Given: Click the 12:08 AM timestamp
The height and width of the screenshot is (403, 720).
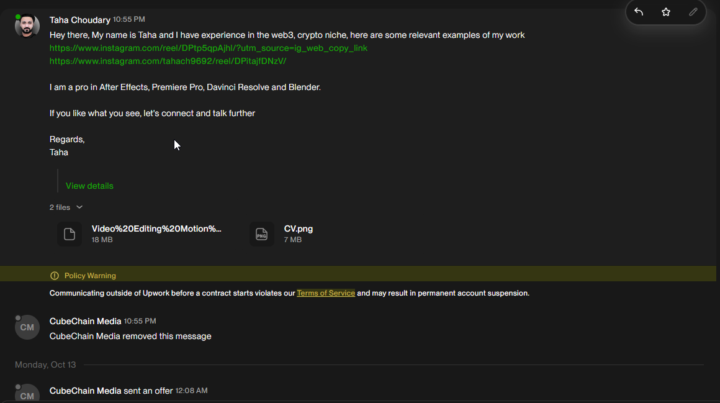Looking at the screenshot, I should (191, 391).
